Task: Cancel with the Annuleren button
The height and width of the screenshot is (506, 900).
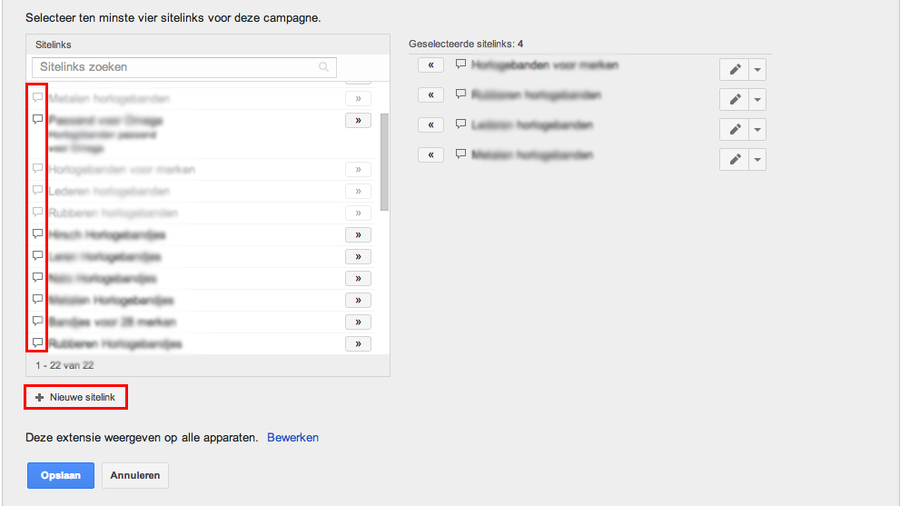Action: tap(135, 475)
